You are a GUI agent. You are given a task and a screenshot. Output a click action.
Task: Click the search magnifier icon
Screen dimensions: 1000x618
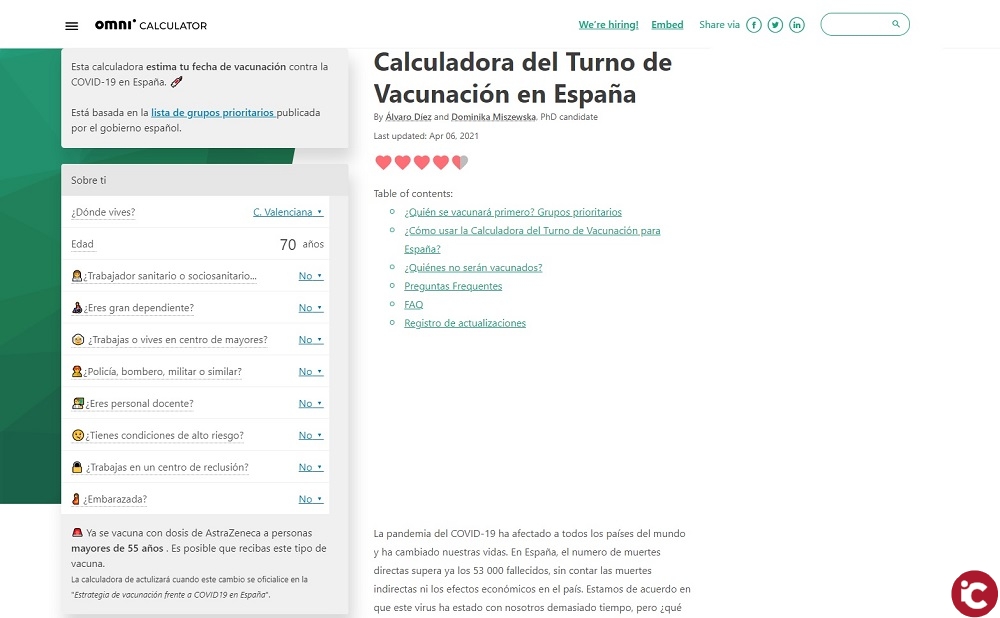tap(896, 24)
